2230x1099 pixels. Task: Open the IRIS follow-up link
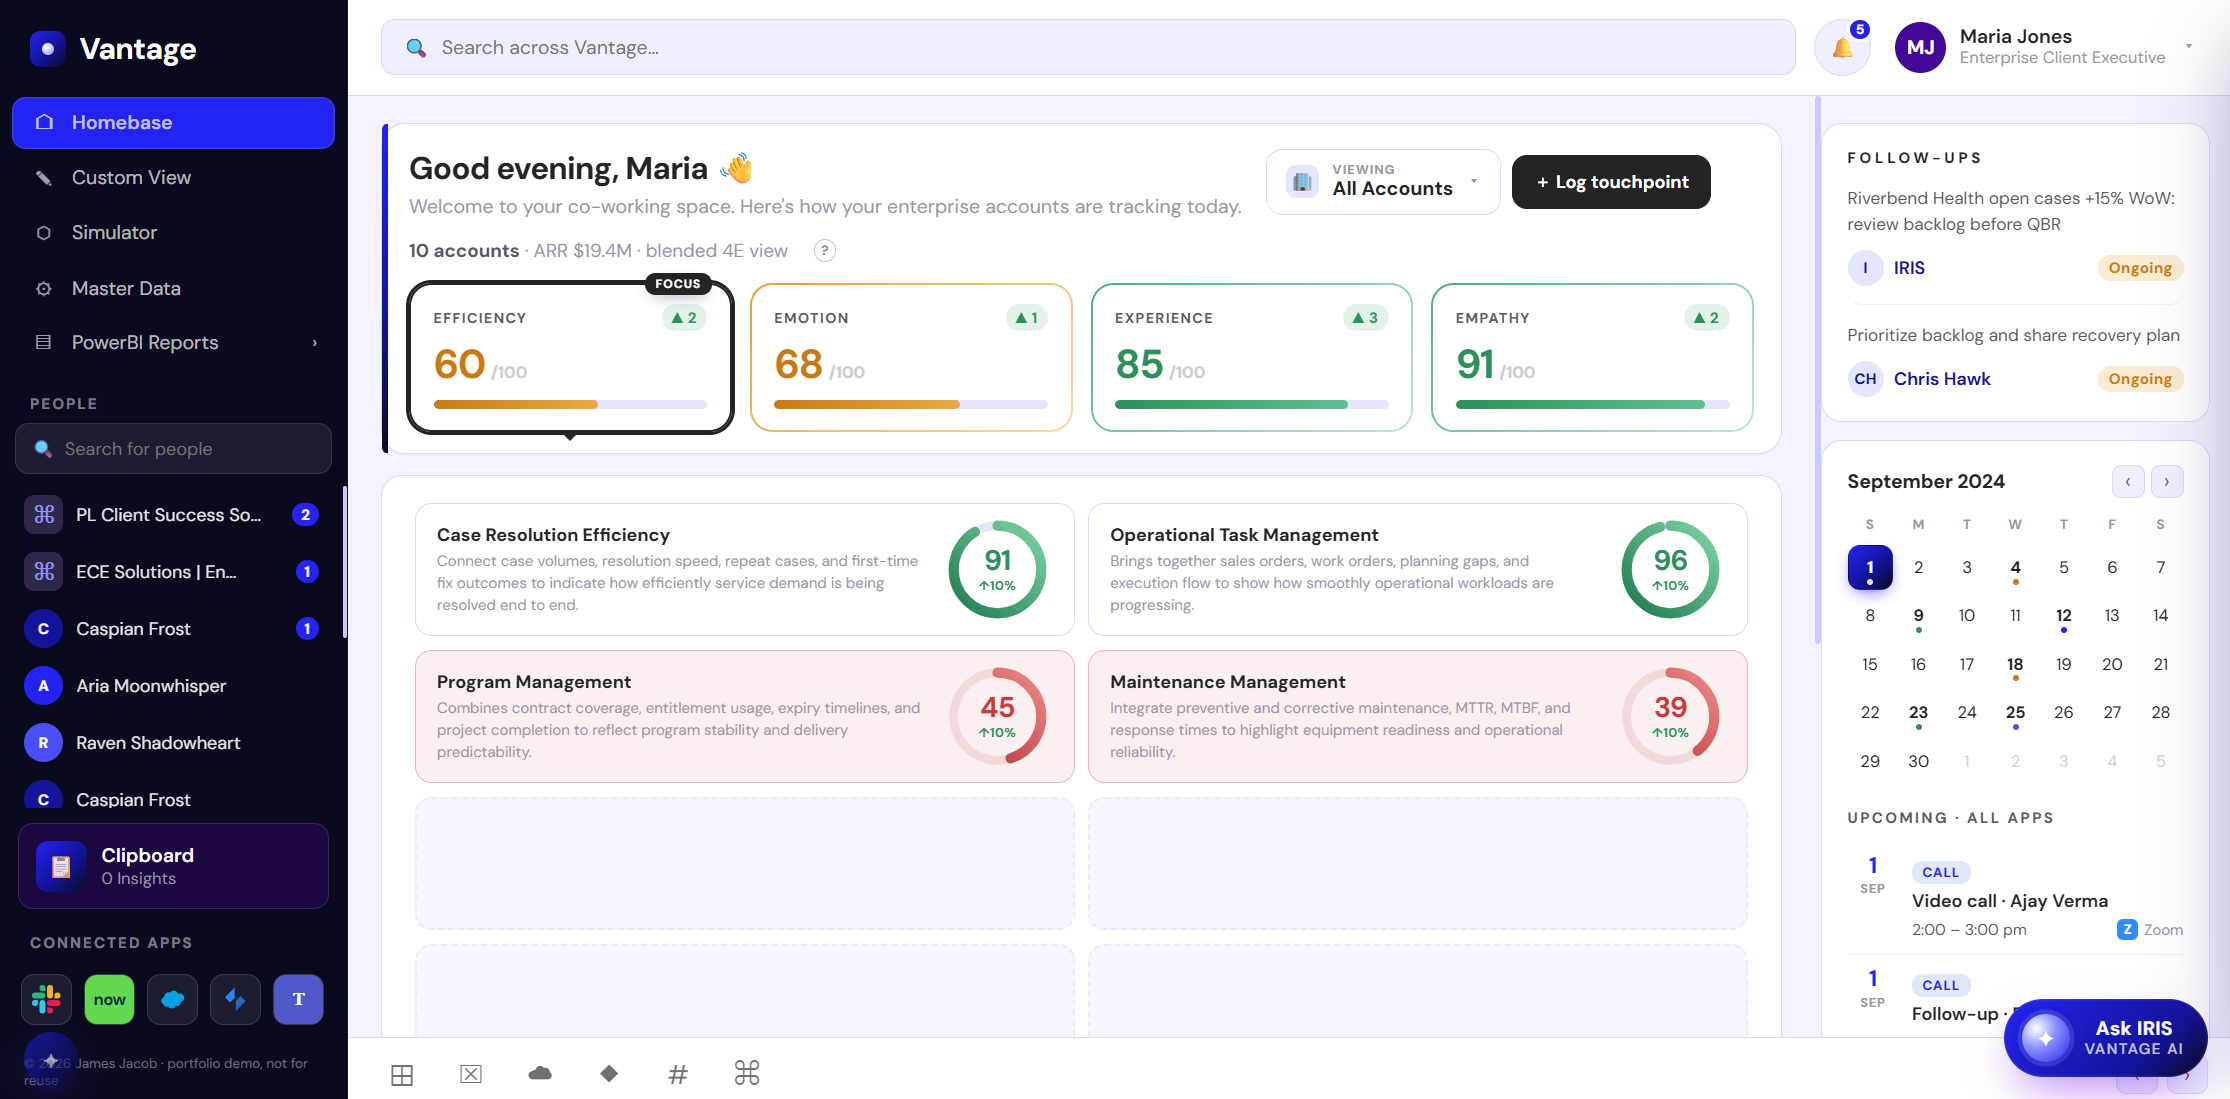[1909, 268]
